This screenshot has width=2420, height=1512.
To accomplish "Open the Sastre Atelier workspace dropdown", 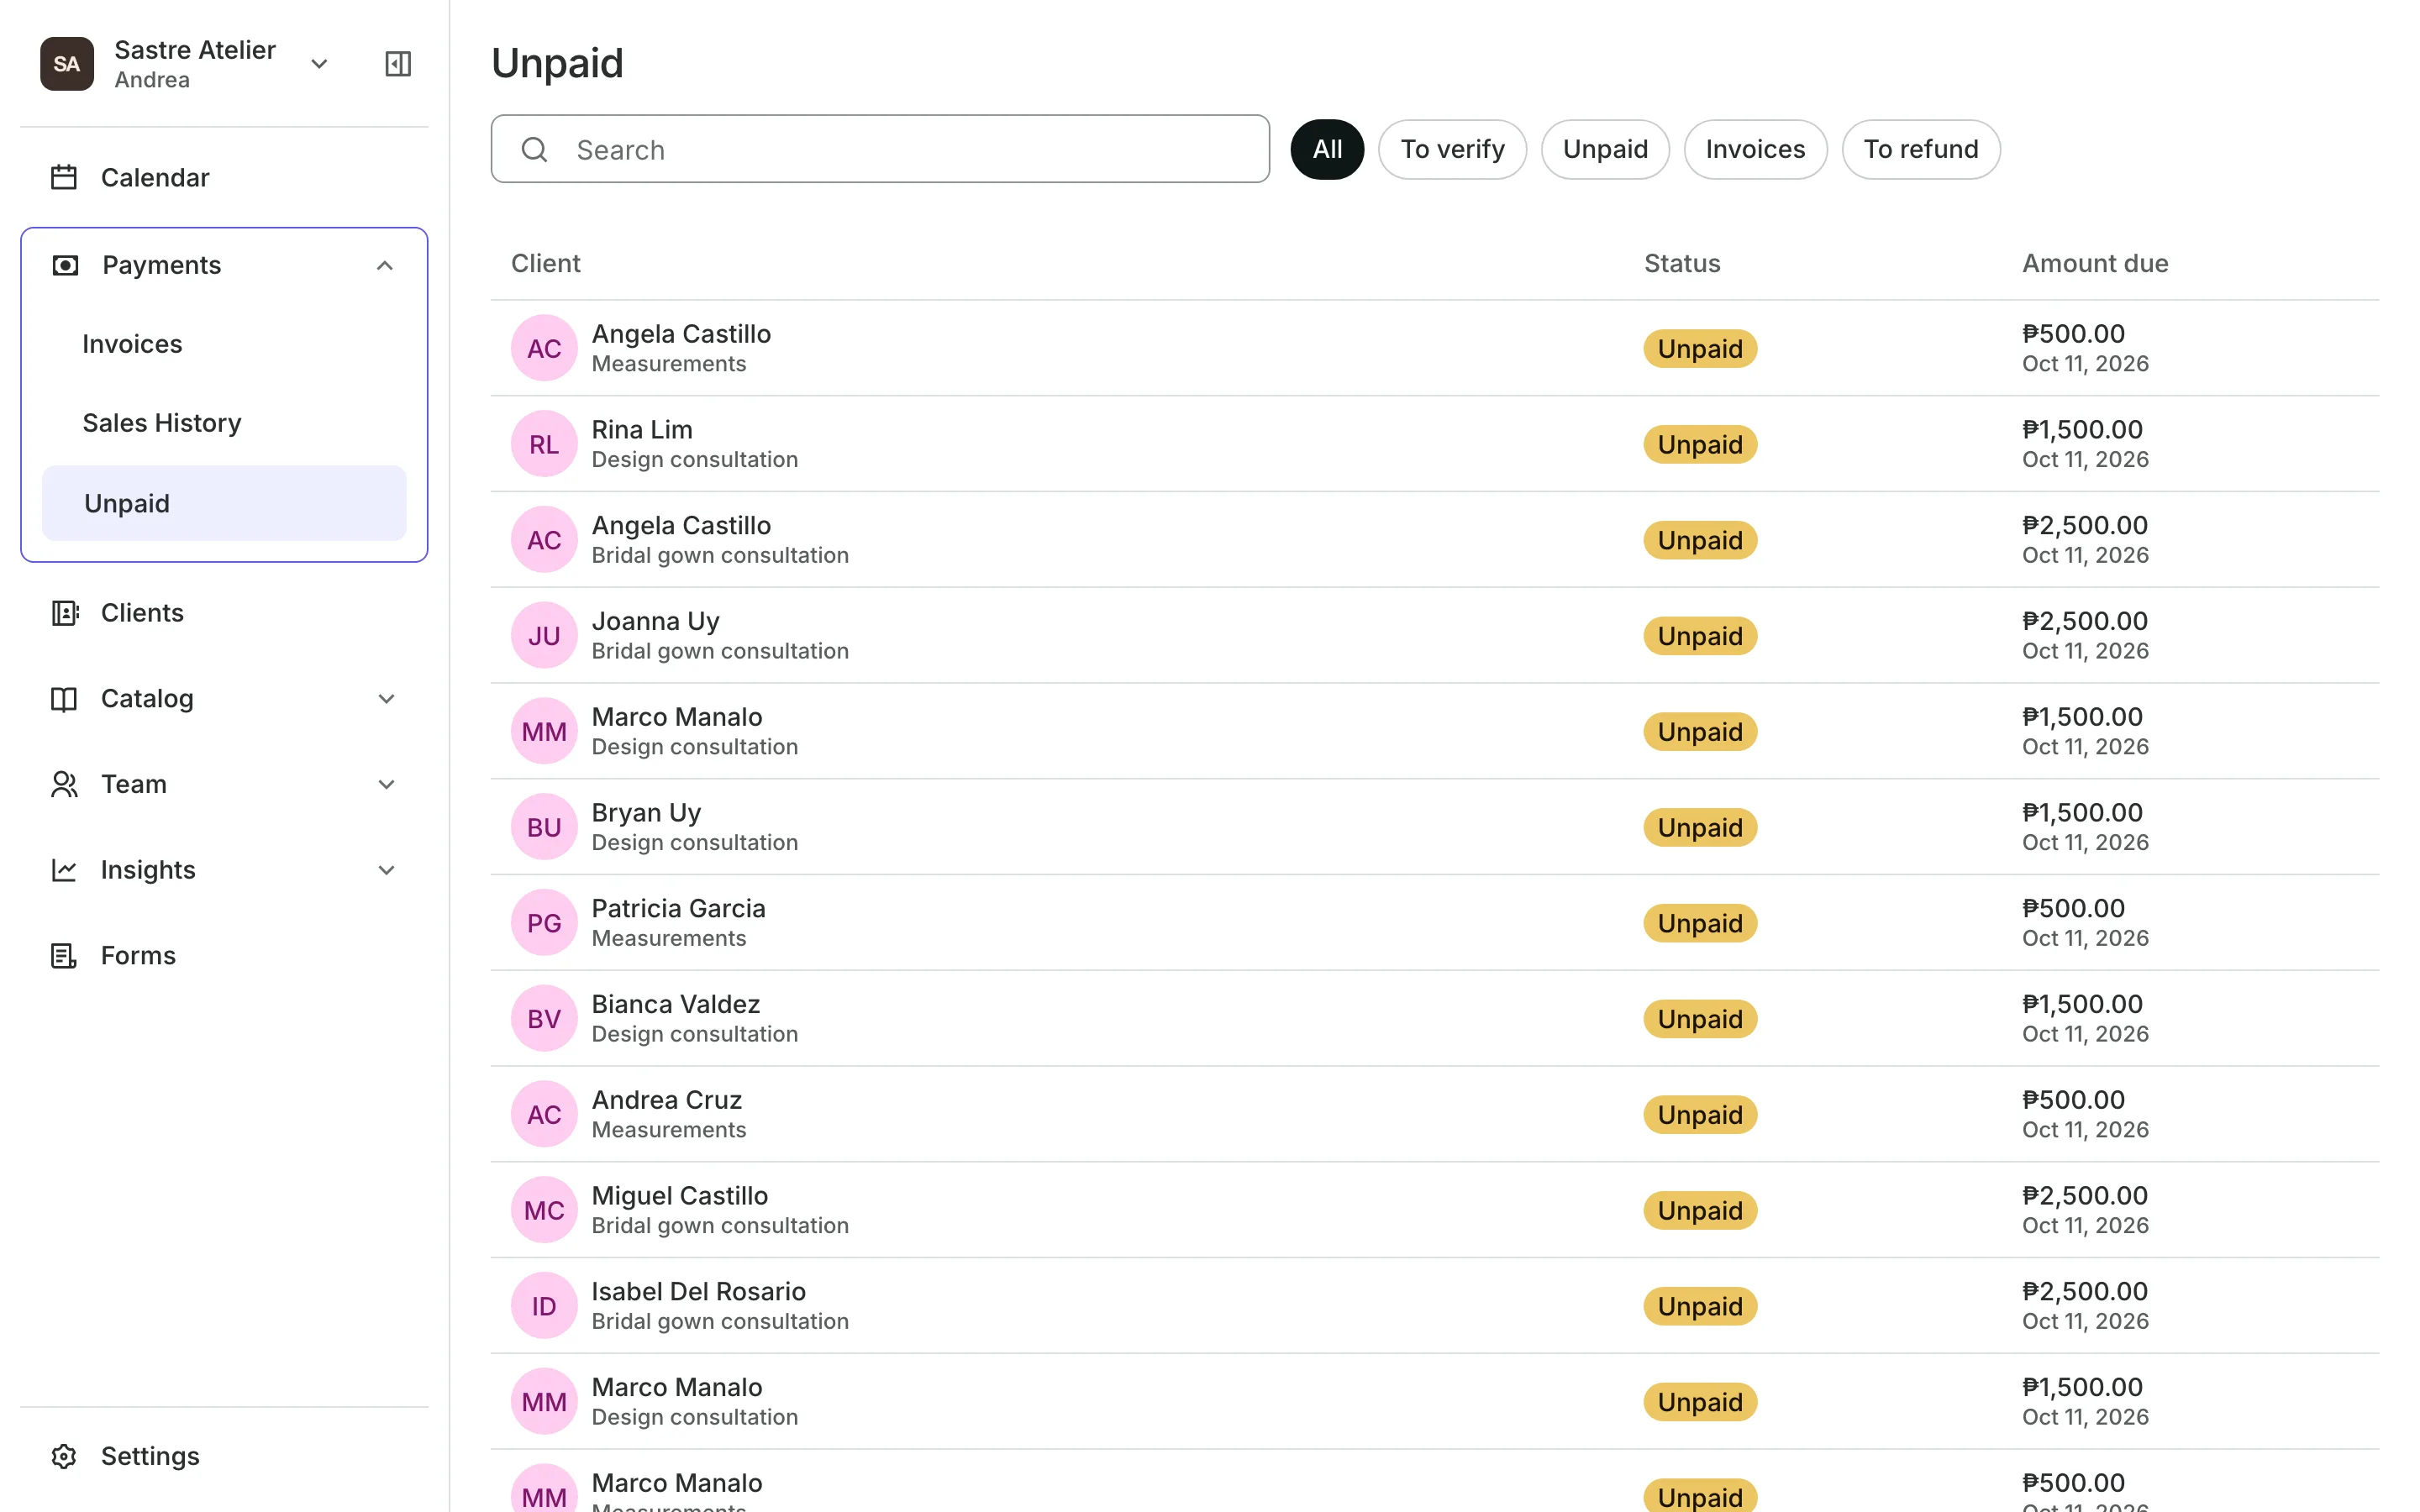I will pyautogui.click(x=319, y=64).
